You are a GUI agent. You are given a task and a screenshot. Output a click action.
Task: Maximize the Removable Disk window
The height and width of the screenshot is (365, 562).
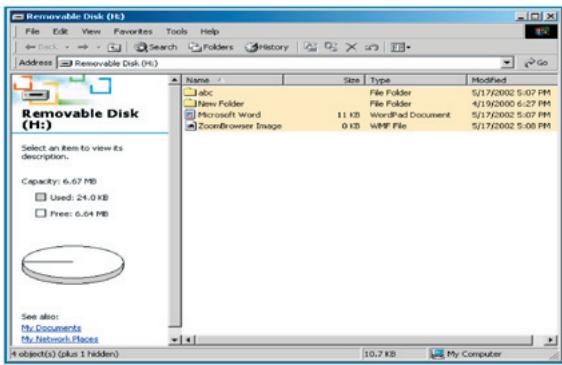535,16
